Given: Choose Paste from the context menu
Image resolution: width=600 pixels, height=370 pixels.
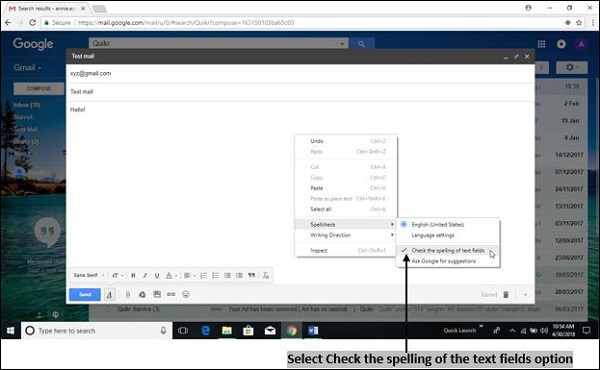Looking at the screenshot, I should point(316,188).
